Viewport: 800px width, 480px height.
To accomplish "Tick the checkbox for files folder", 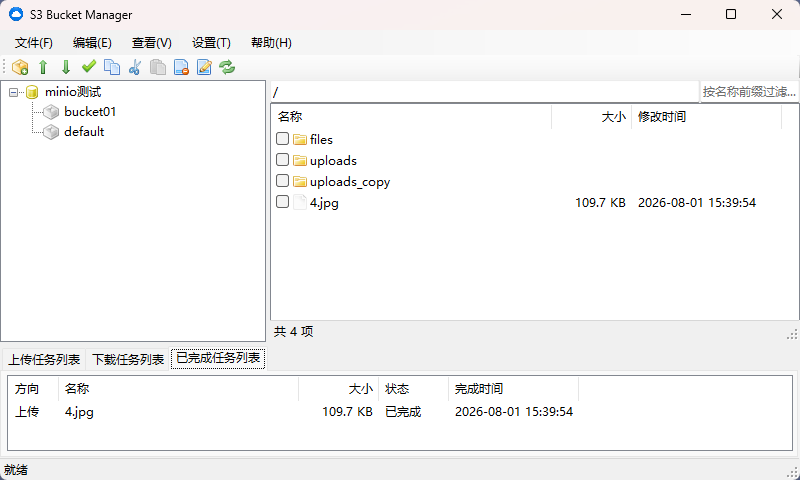I will pos(282,139).
